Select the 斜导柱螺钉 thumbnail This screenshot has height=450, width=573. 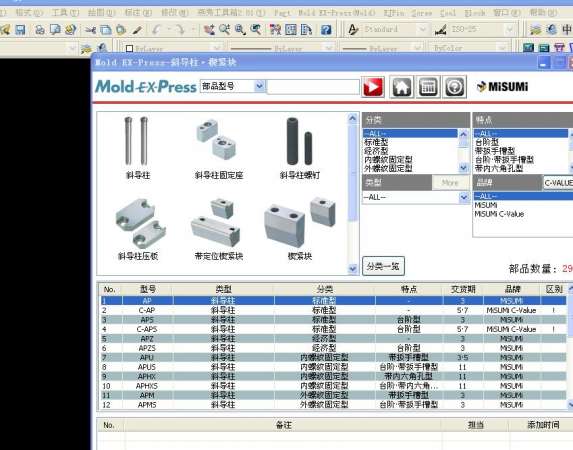tap(300, 148)
